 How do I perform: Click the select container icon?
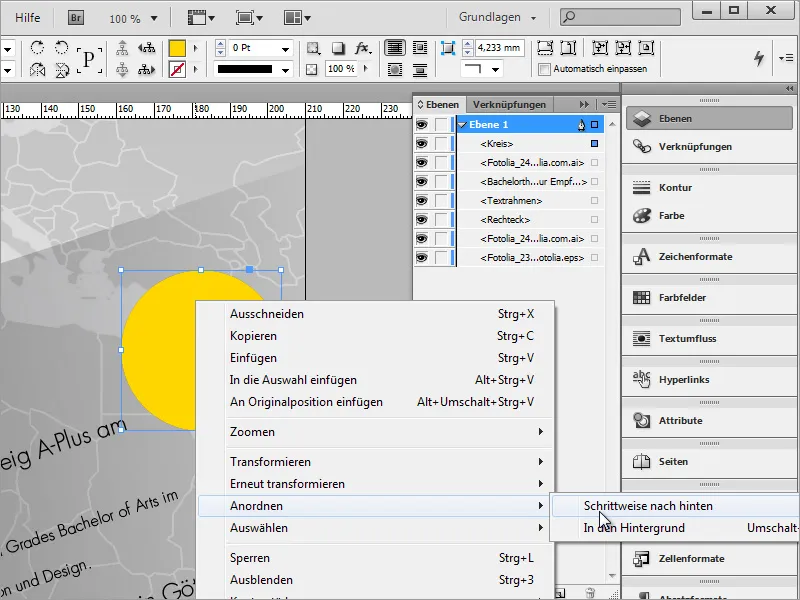(122, 48)
